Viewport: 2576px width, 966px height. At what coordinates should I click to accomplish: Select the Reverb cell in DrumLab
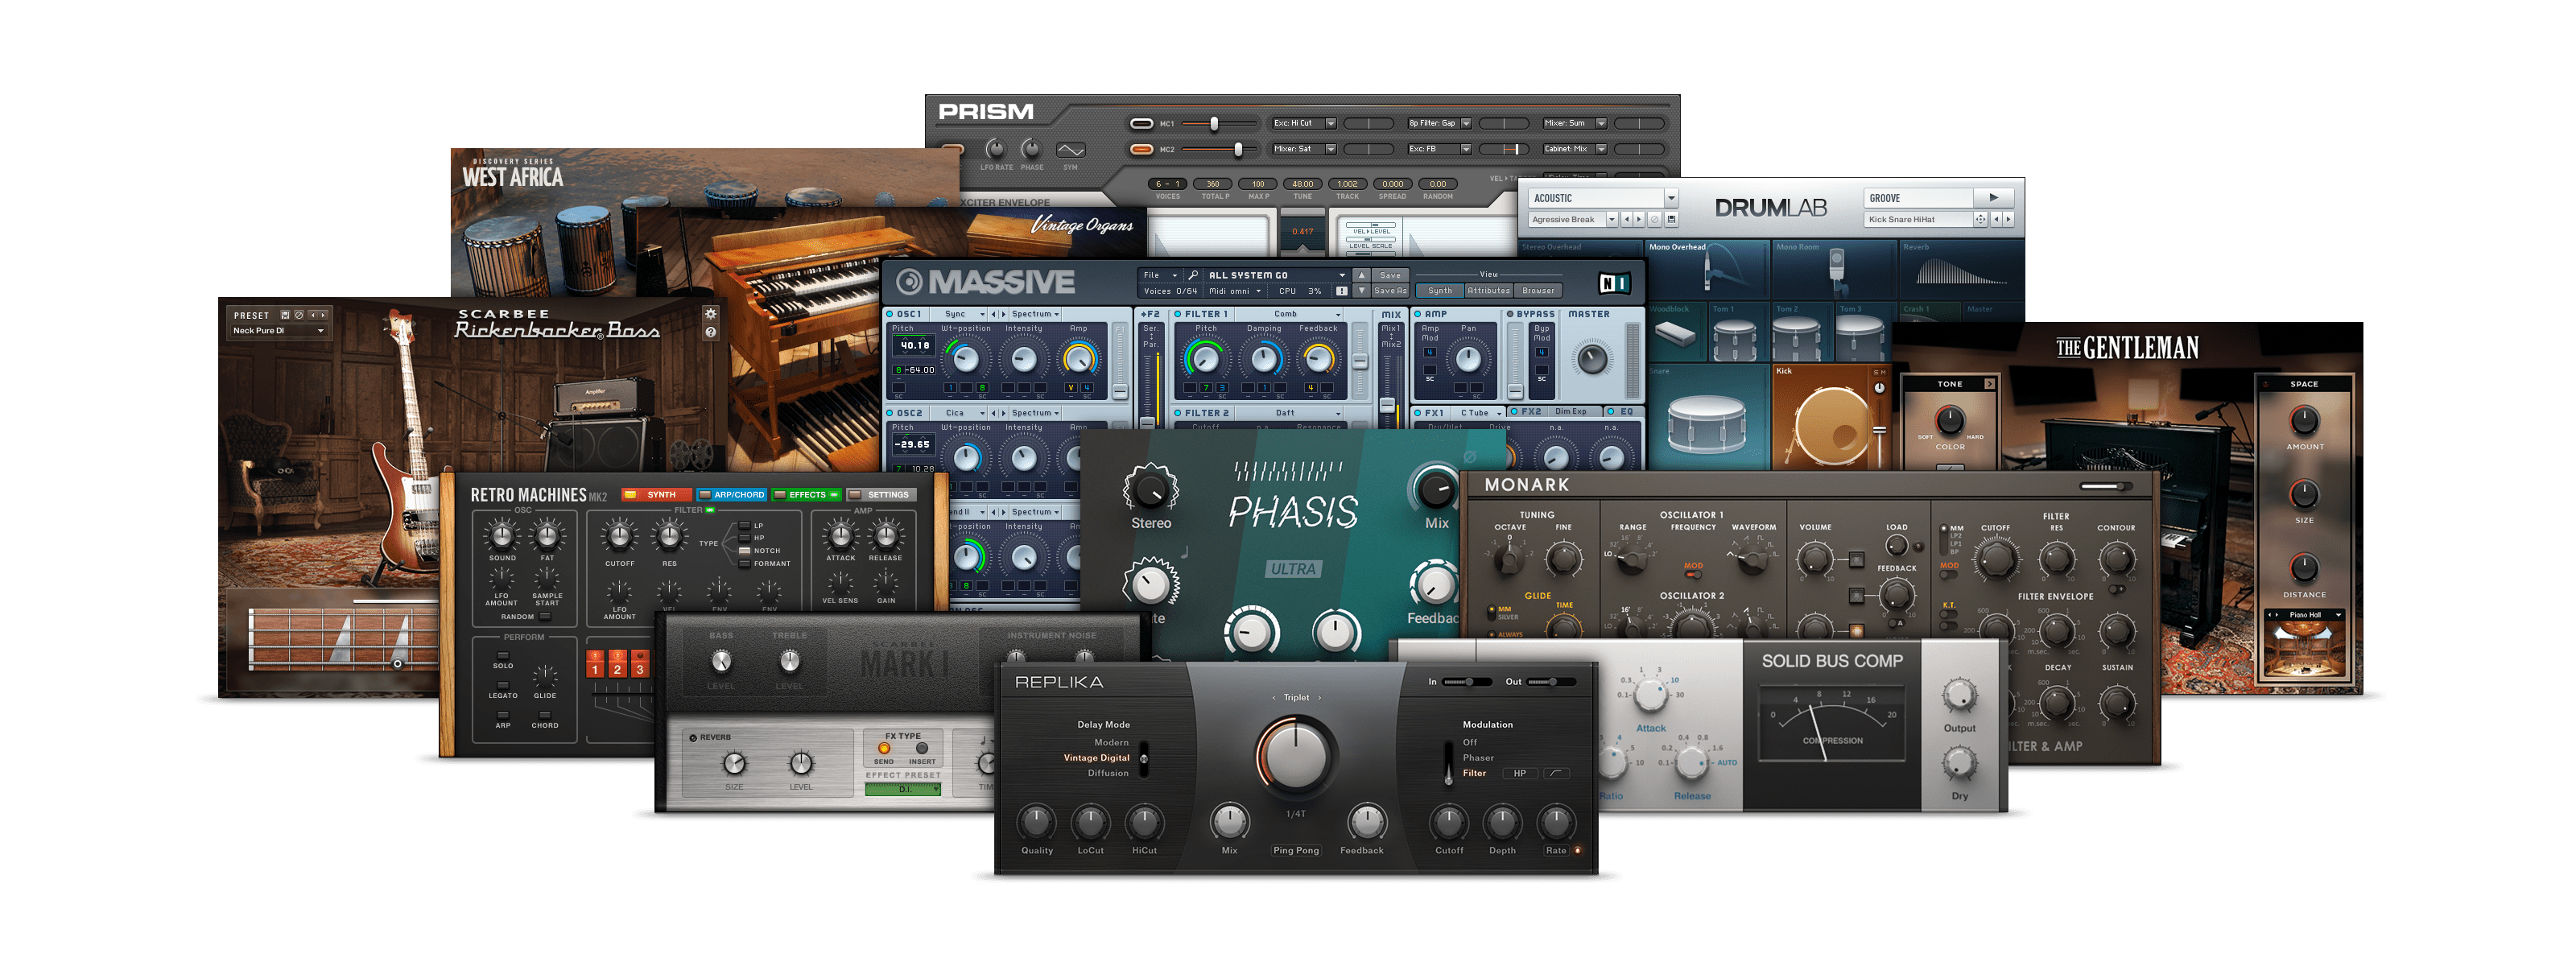point(1961,268)
